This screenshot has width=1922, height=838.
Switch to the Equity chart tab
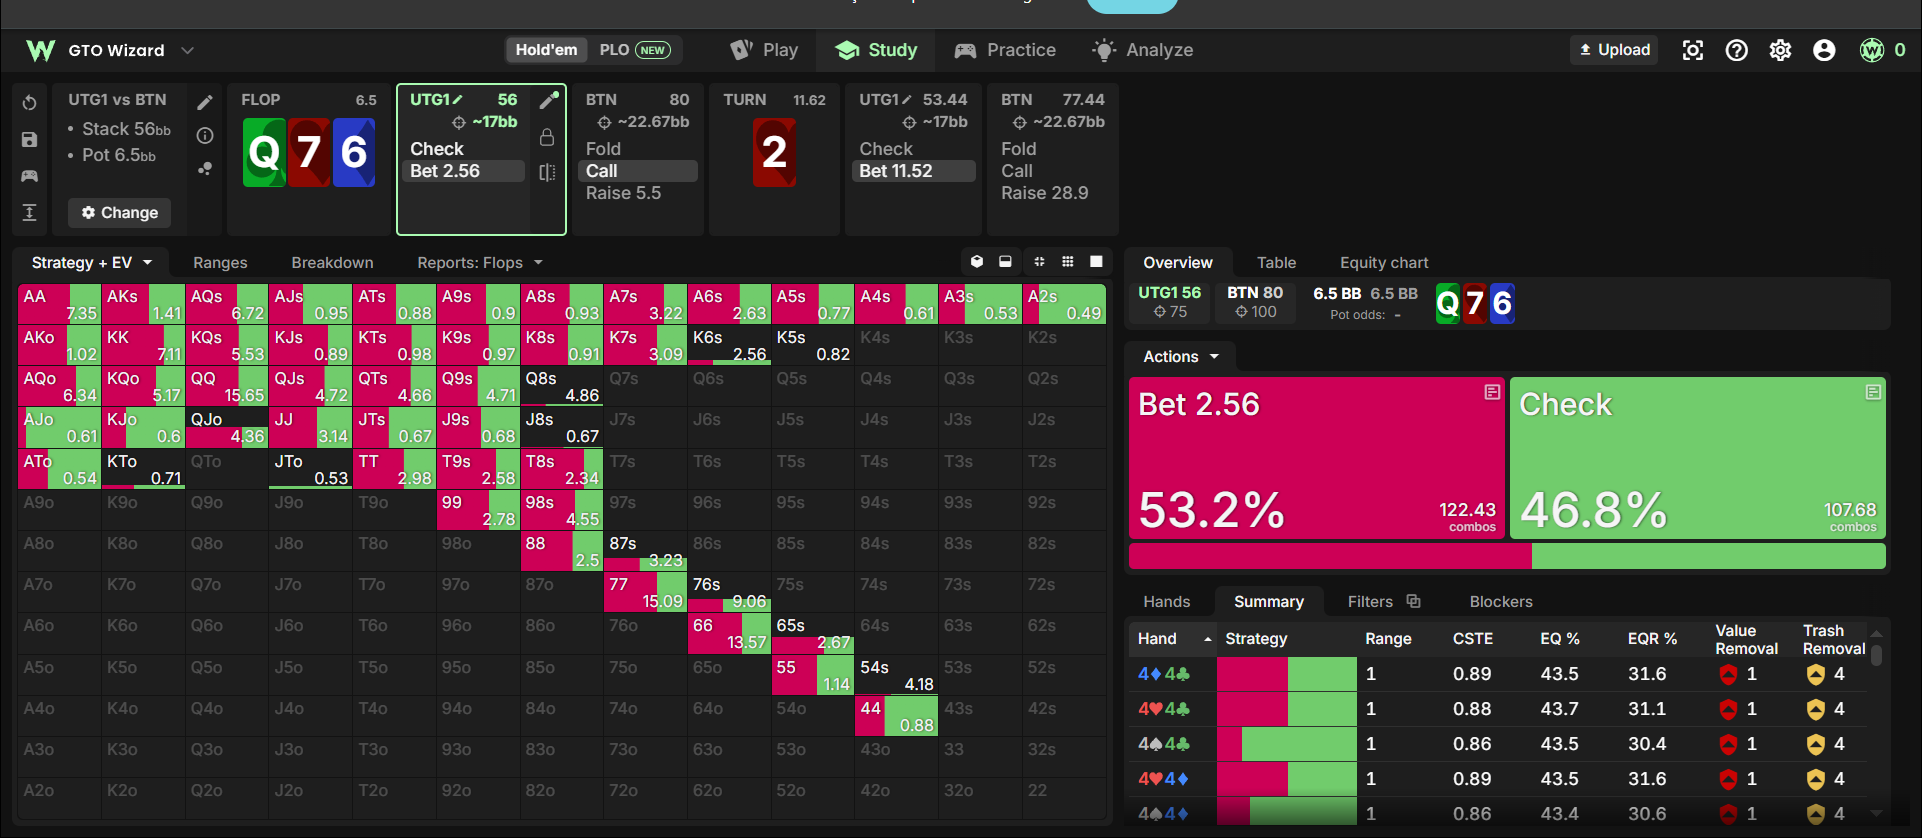click(x=1384, y=262)
